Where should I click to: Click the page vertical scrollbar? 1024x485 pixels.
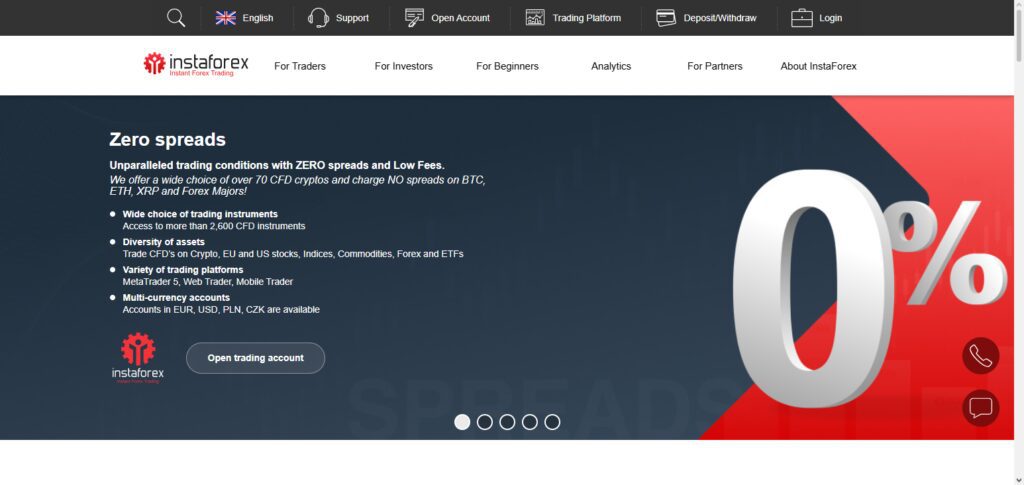point(1019,242)
